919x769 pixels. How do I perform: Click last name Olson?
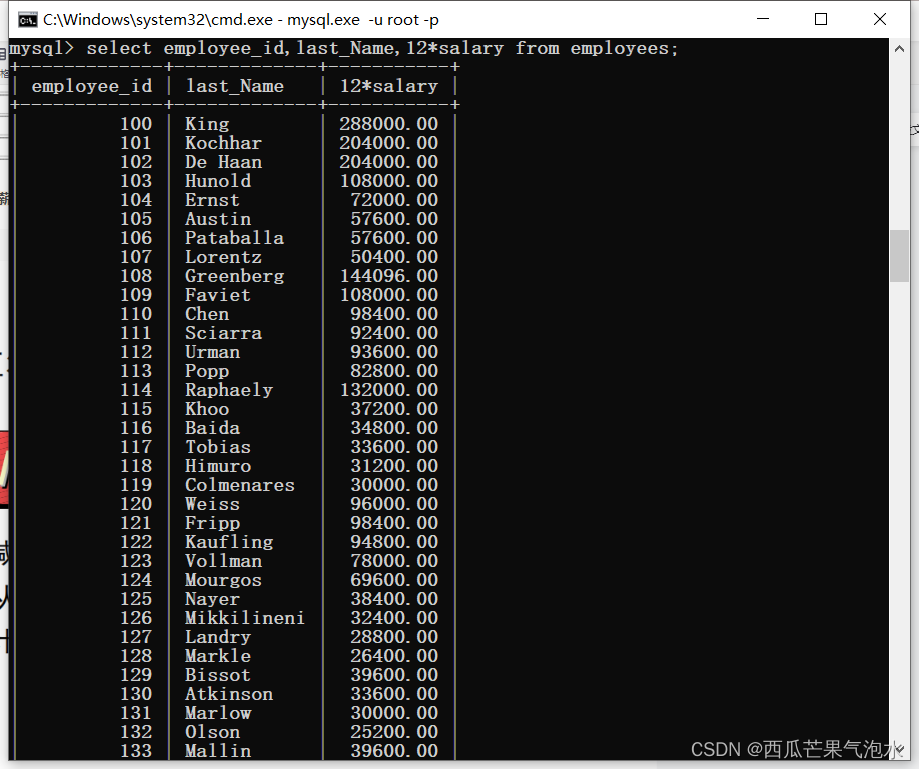click(212, 732)
